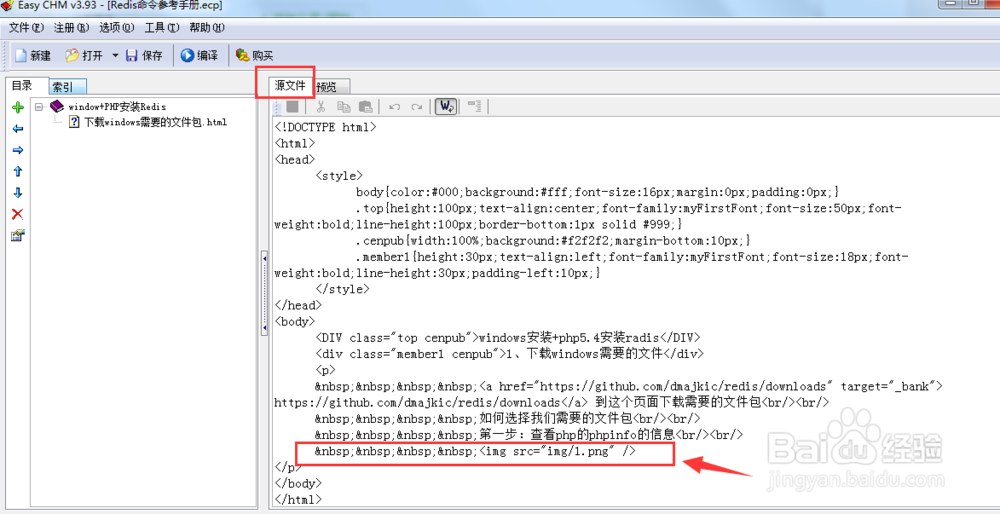Click the line with windows安装+php5.4安装radis
The height and width of the screenshot is (514, 1000).
pos(508,337)
